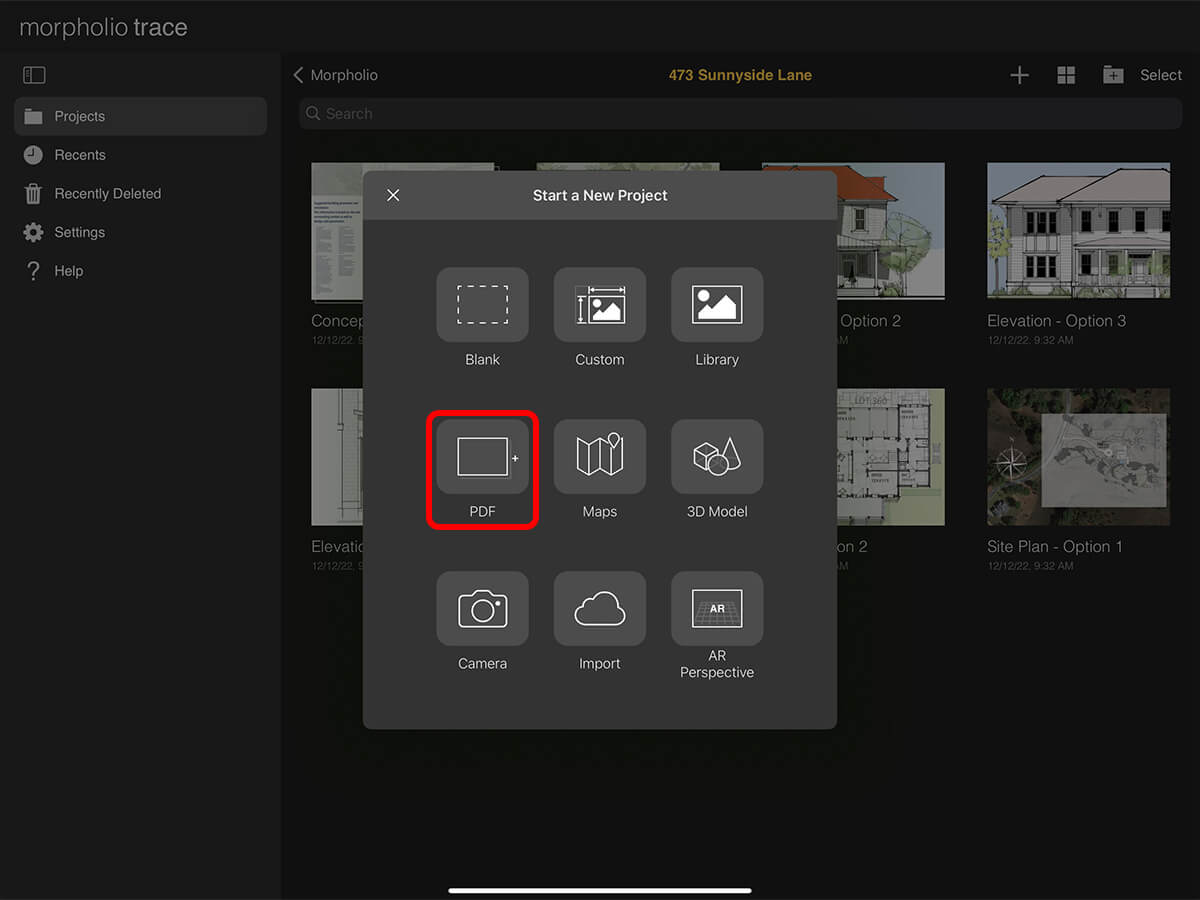Open the Elevation - Option 3 thumbnail

1079,230
